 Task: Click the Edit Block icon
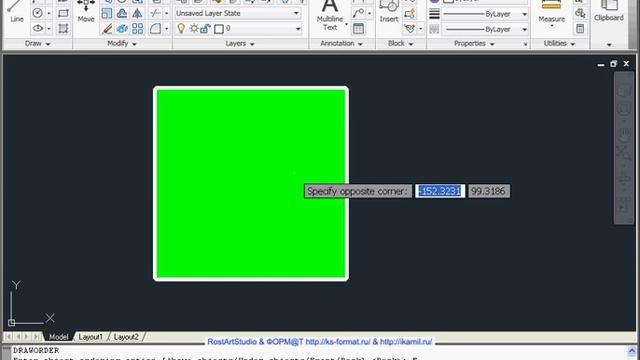(x=409, y=13)
